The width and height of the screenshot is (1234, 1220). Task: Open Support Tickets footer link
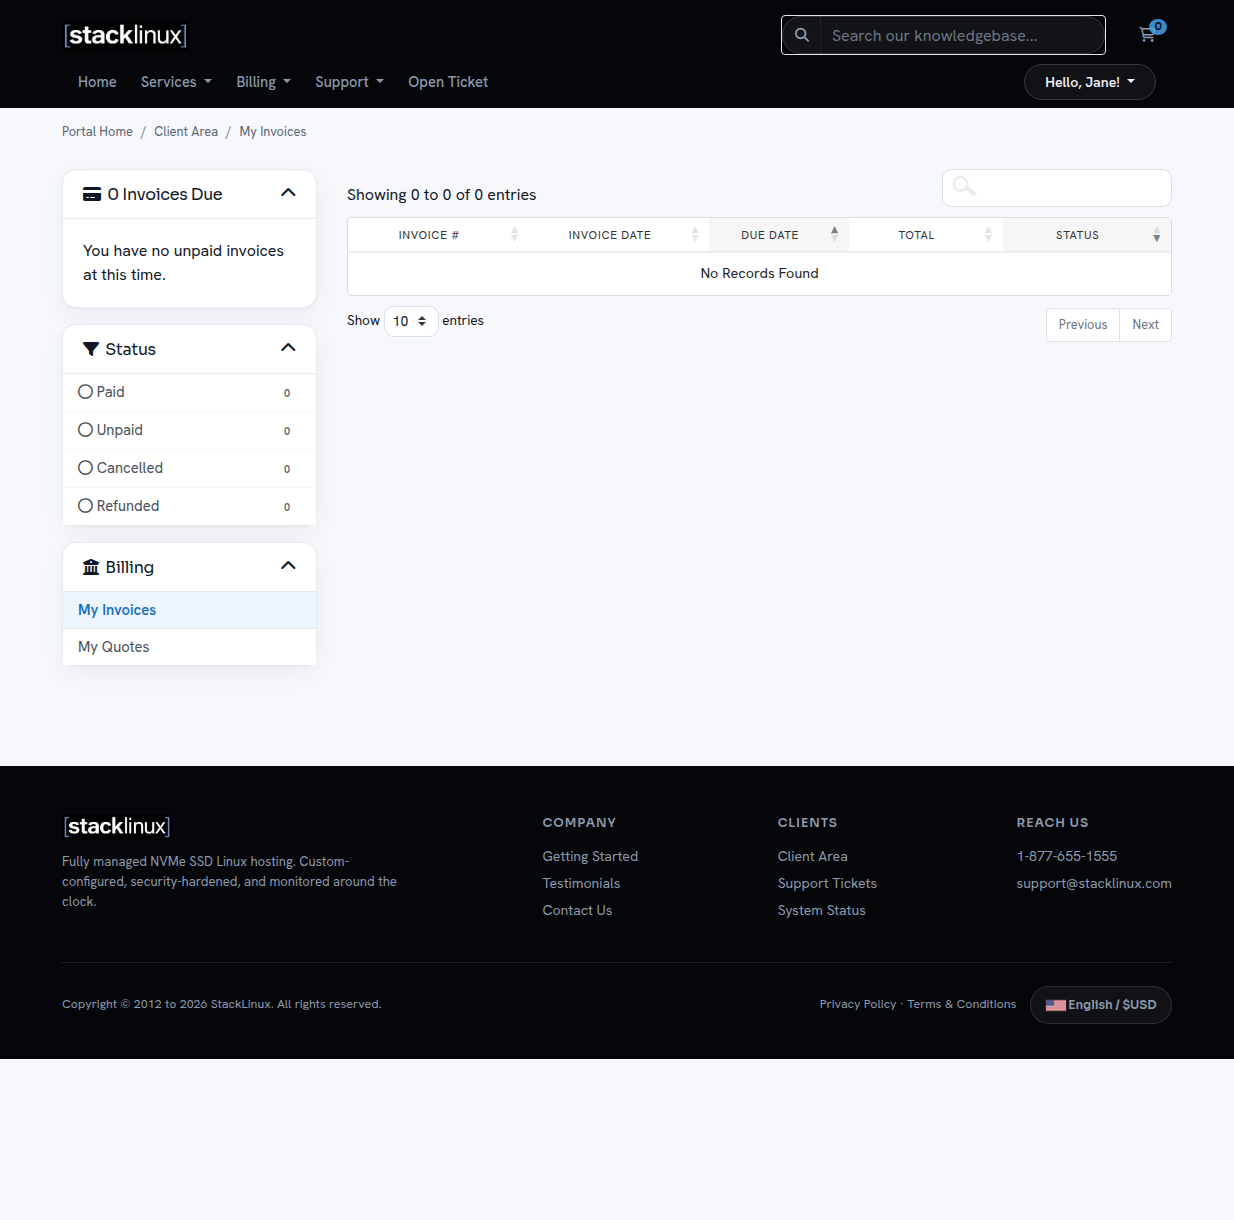827,883
